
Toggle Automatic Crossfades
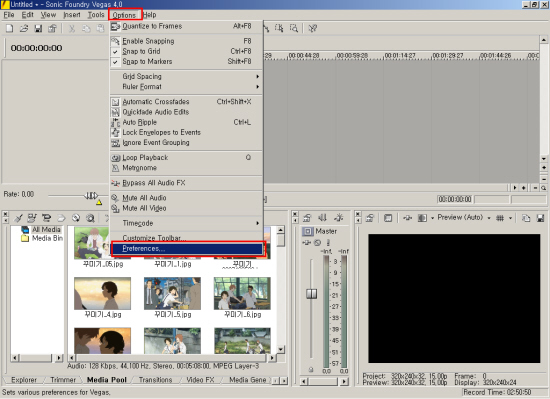[186, 102]
